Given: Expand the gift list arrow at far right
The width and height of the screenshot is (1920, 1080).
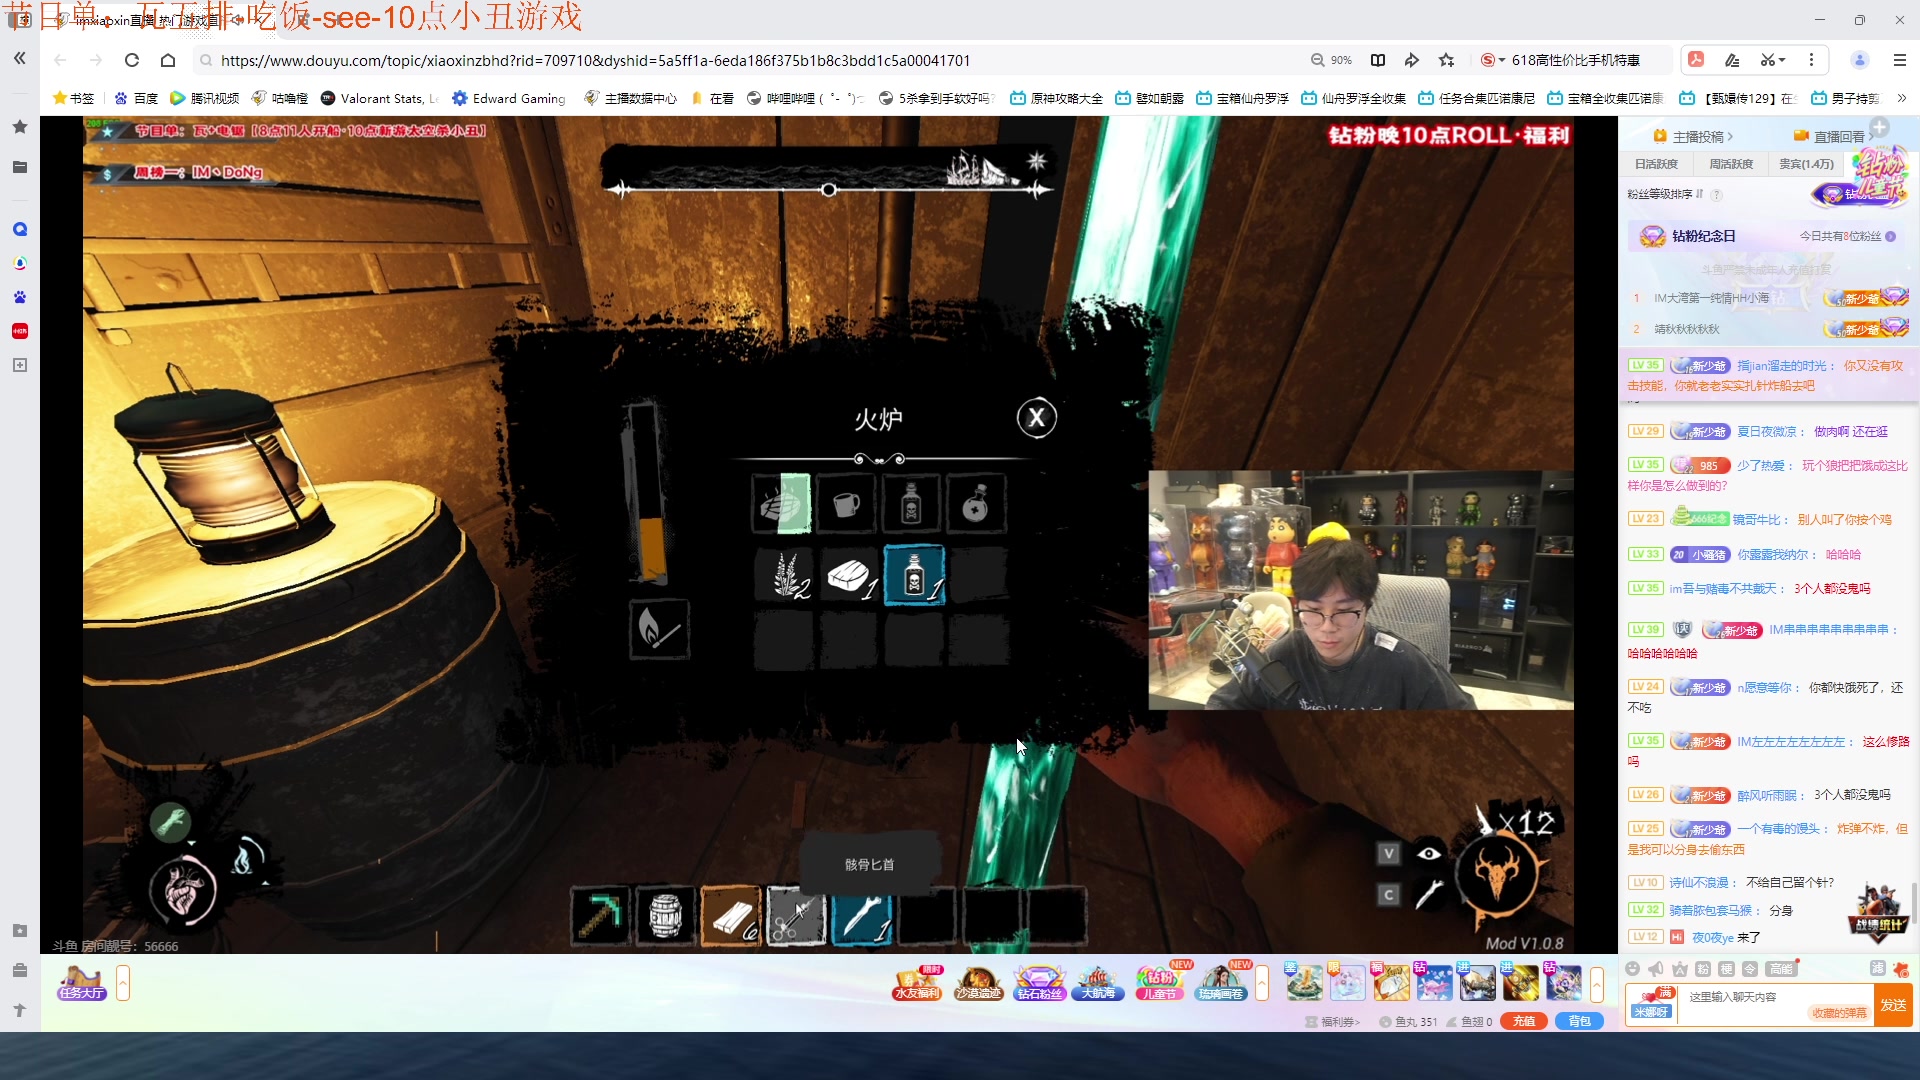Looking at the screenshot, I should click(x=1597, y=983).
